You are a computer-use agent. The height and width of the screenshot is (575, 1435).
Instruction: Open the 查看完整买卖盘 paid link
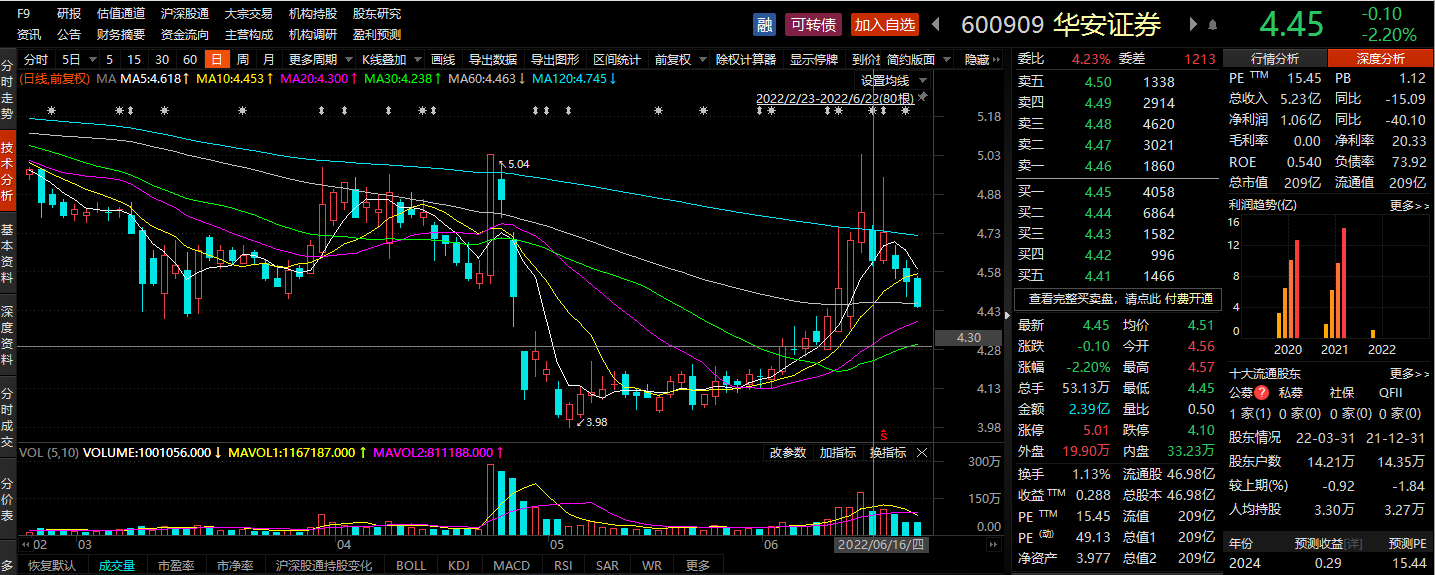(x=1117, y=299)
